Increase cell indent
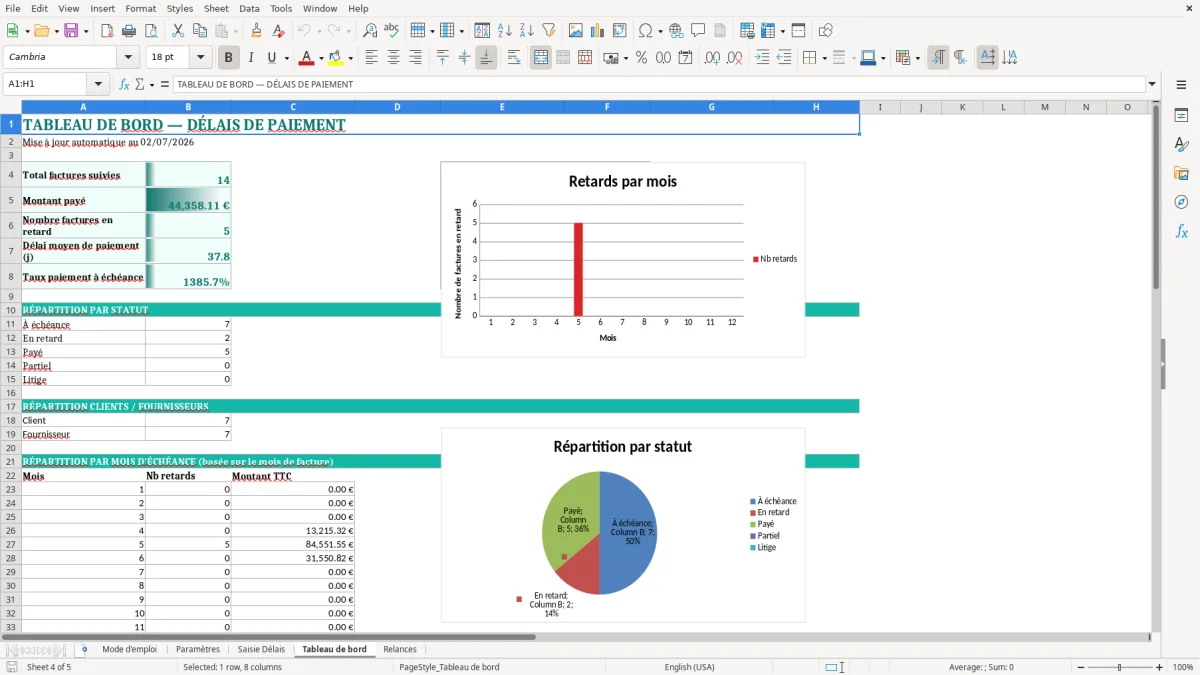 (762, 58)
